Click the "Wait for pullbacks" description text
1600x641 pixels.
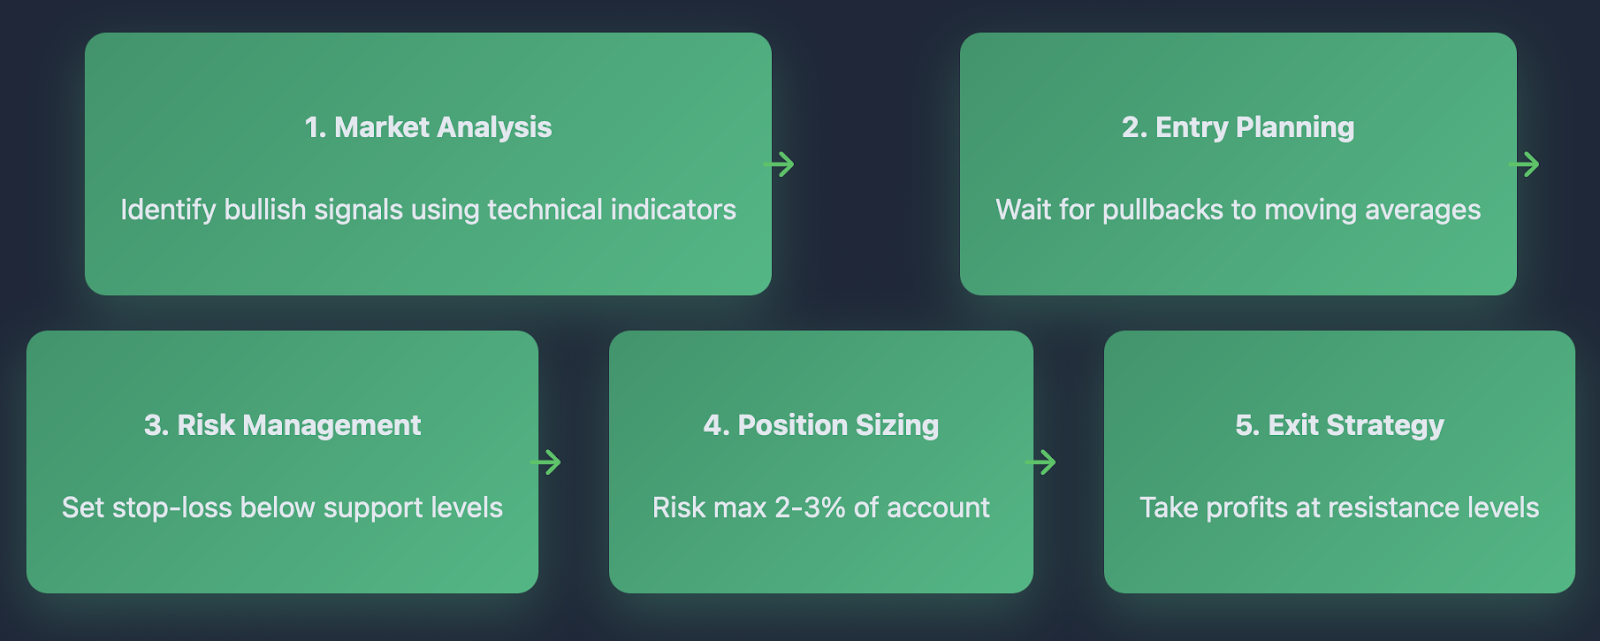click(x=1238, y=209)
